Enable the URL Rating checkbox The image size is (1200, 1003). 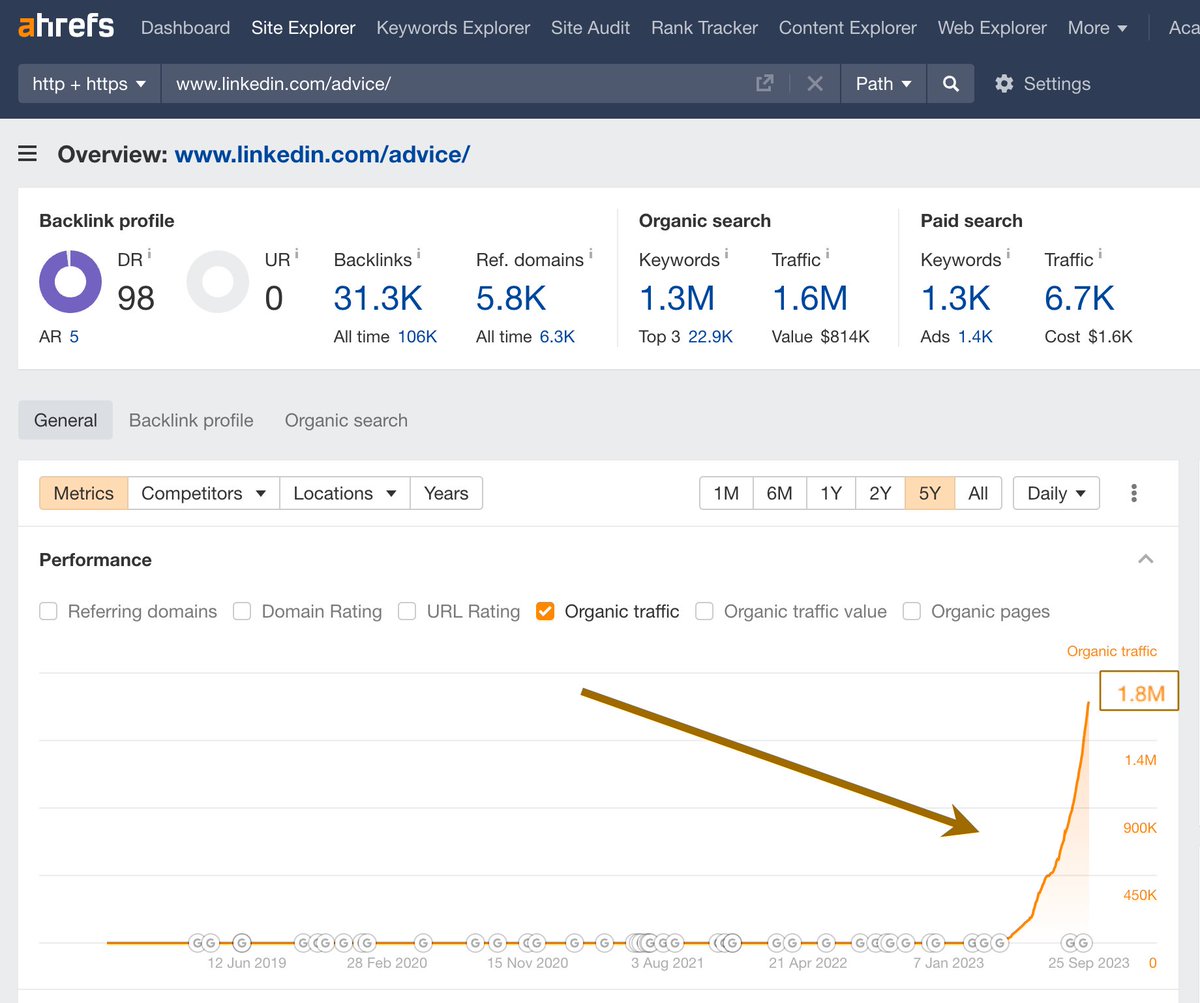[407, 611]
